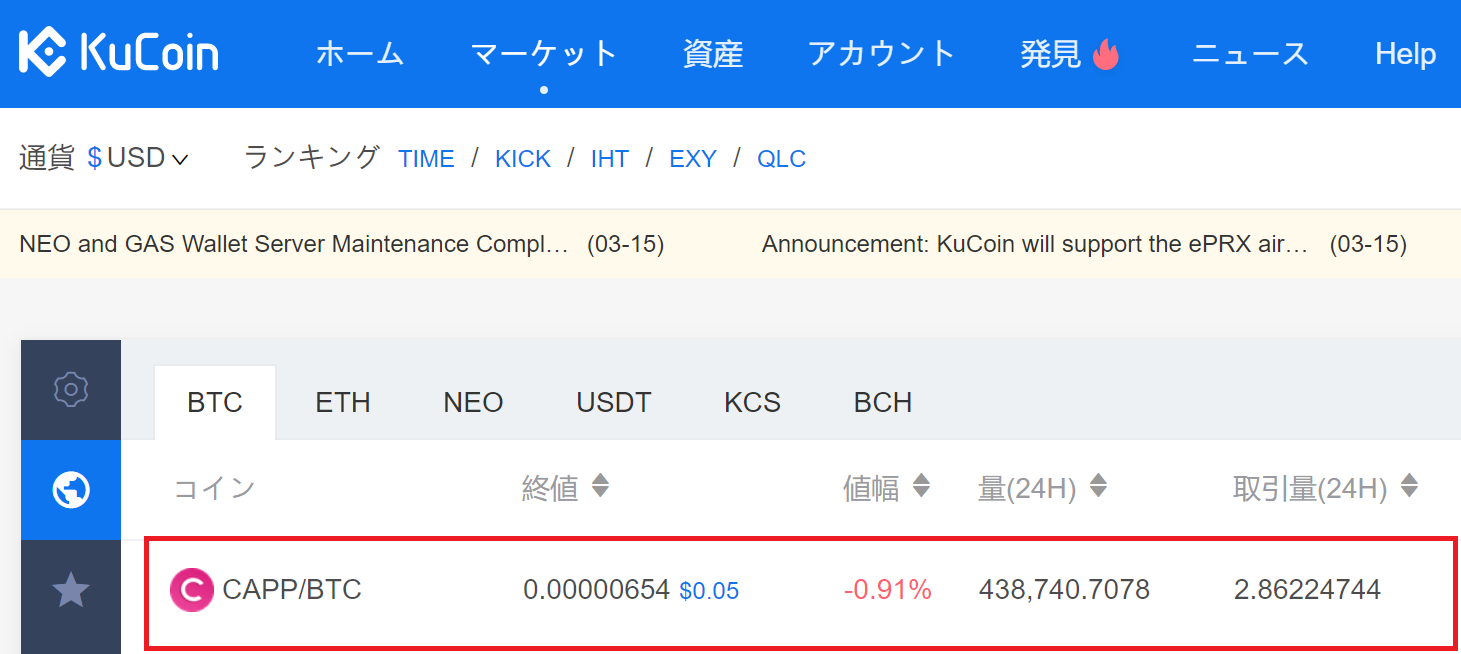Click the KuCoin logo
Image resolution: width=1461 pixels, height=654 pixels.
pos(118,53)
